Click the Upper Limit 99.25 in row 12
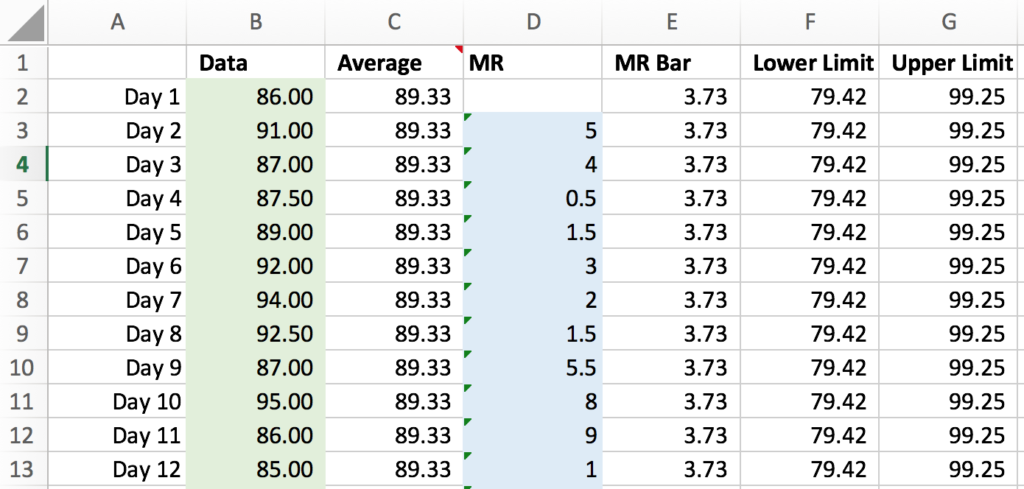The image size is (1024, 489). (948, 435)
